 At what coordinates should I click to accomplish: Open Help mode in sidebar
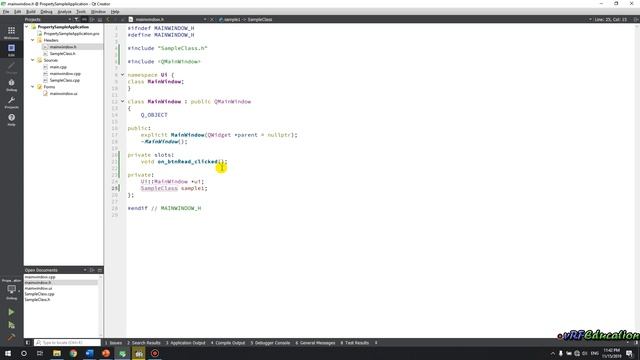[11, 119]
